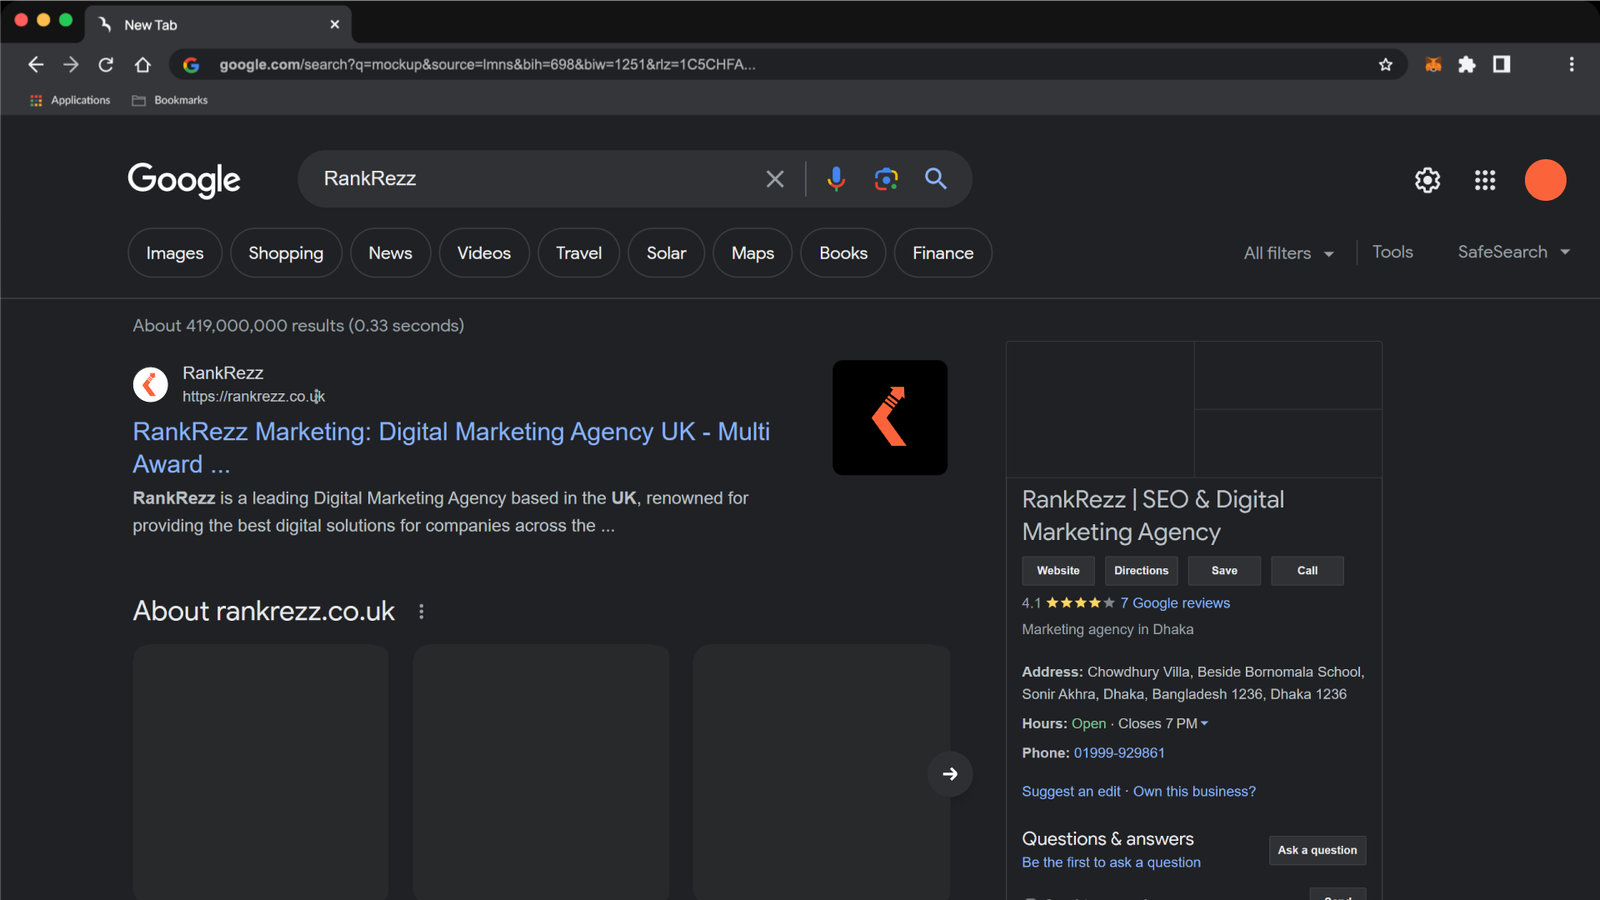The image size is (1600, 900).
Task: Submit search with the magnifier icon
Action: (936, 179)
